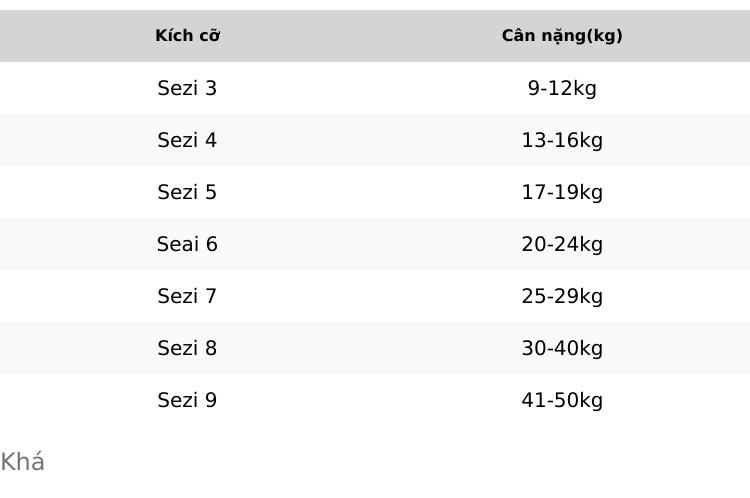Image resolution: width=750 pixels, height=498 pixels.
Task: Click the Cân nặng(kg) column header
Action: [x=562, y=36]
